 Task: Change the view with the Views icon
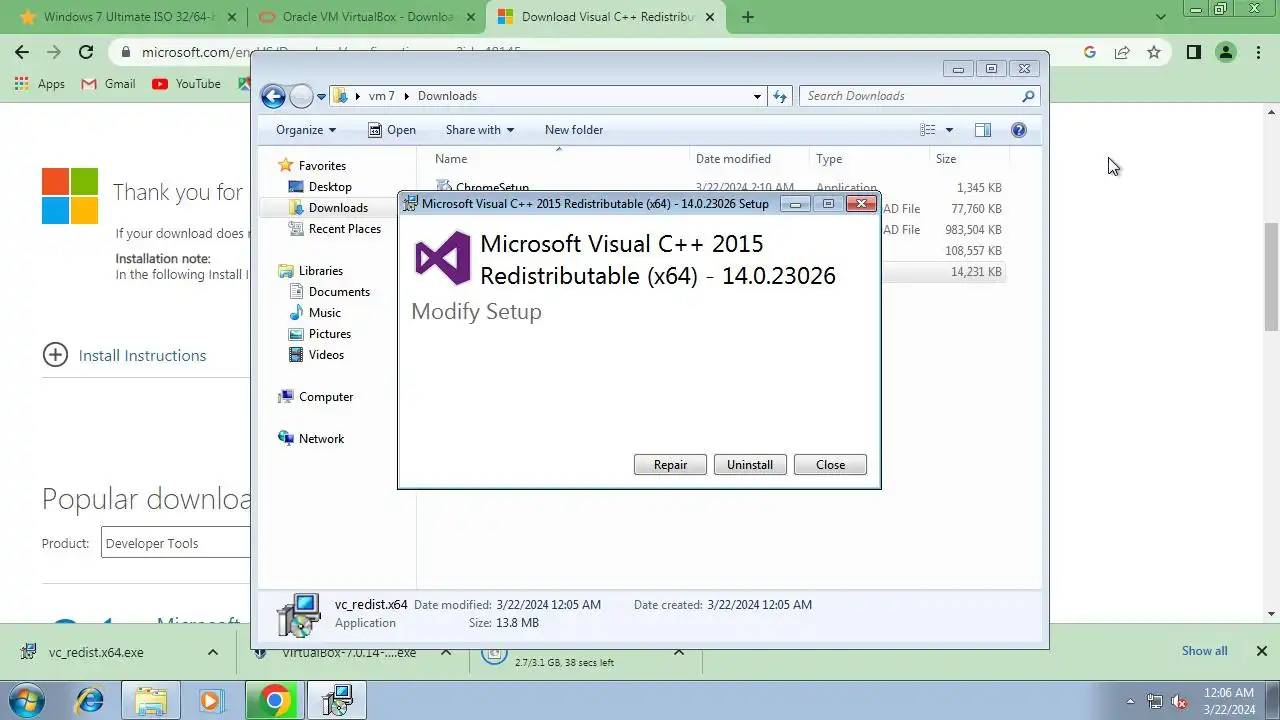(x=928, y=130)
